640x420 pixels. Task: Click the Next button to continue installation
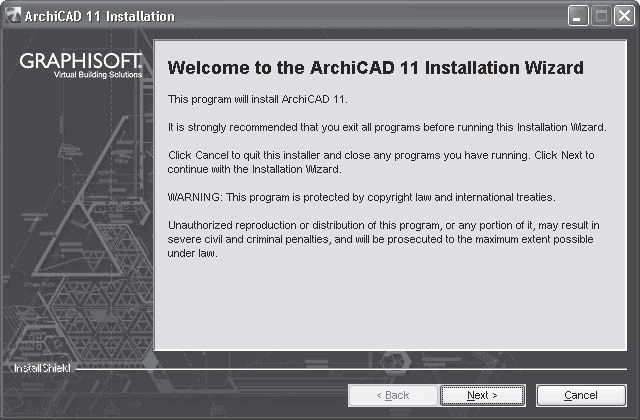click(482, 395)
